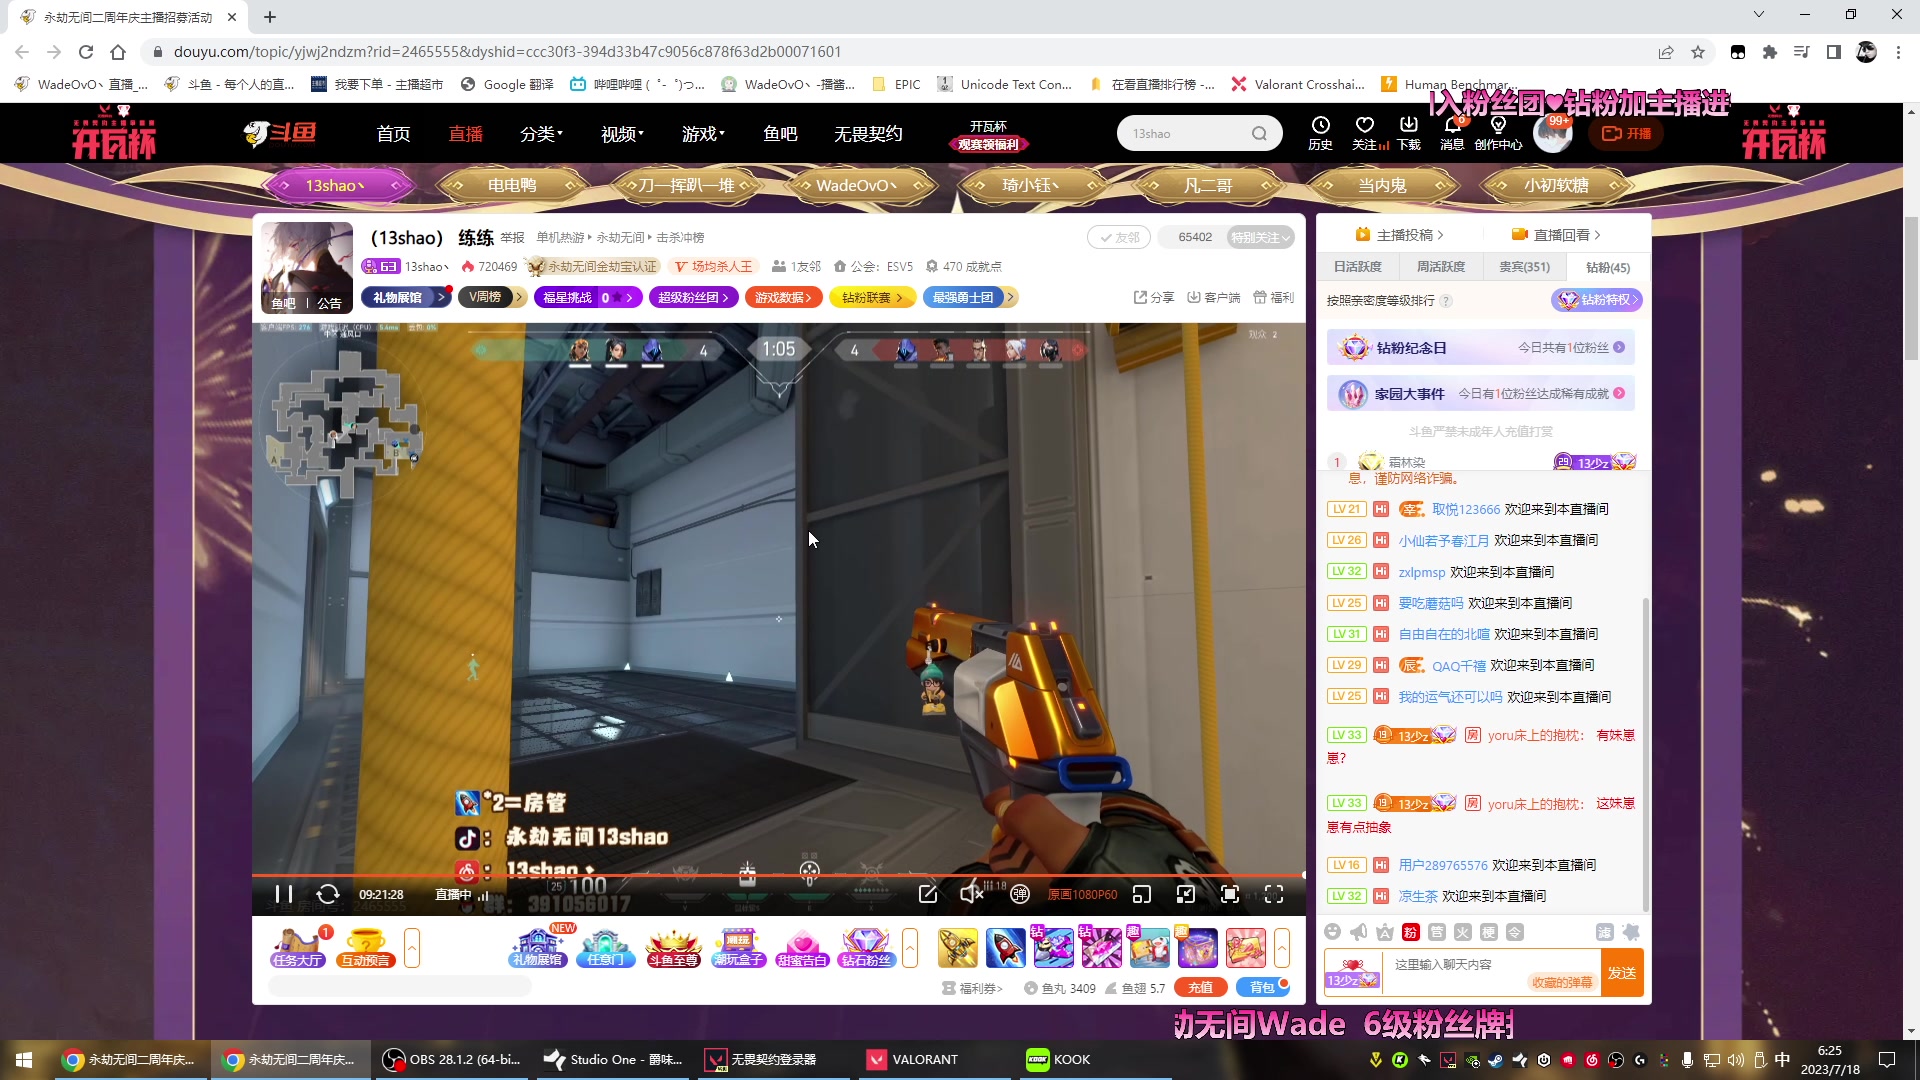Seek on the red video progress bar

point(778,876)
